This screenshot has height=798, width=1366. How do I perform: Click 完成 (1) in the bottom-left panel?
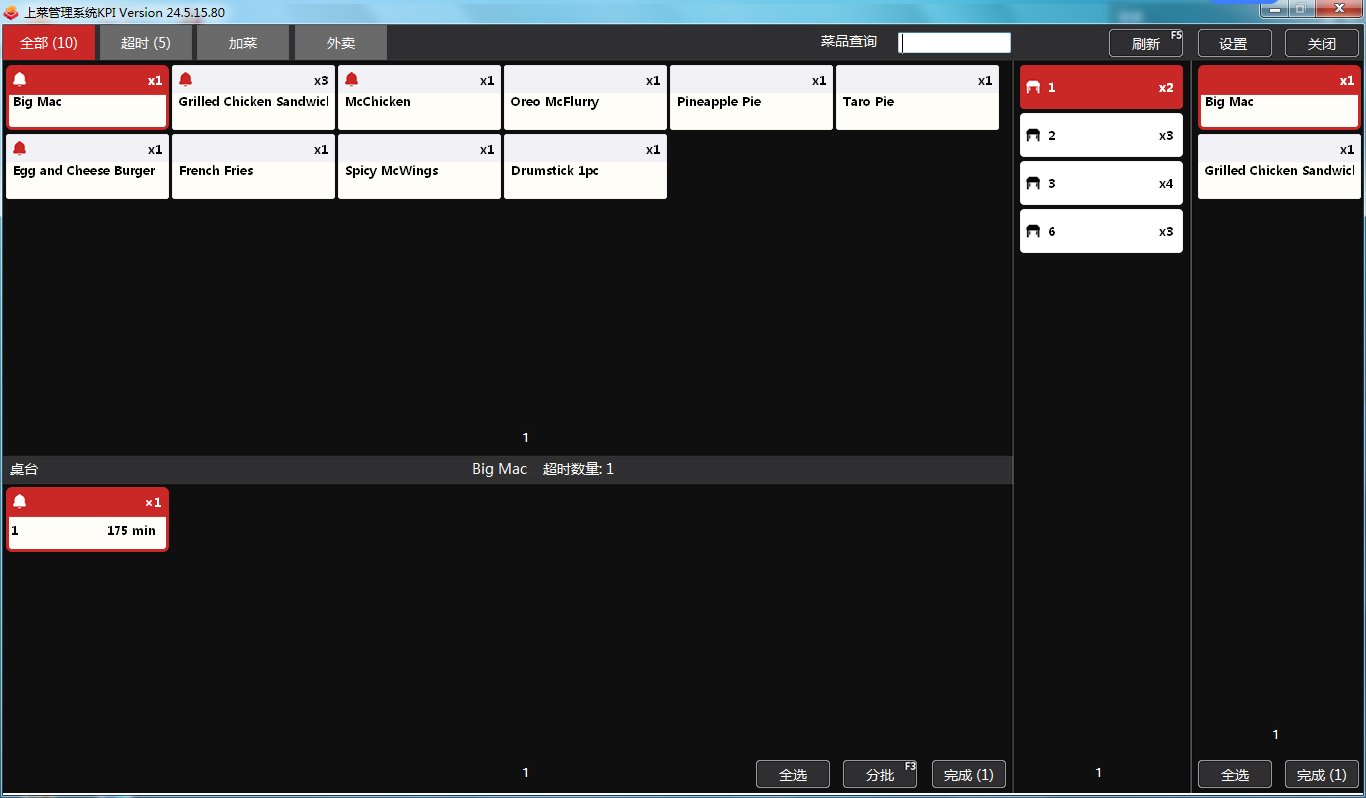pos(968,775)
